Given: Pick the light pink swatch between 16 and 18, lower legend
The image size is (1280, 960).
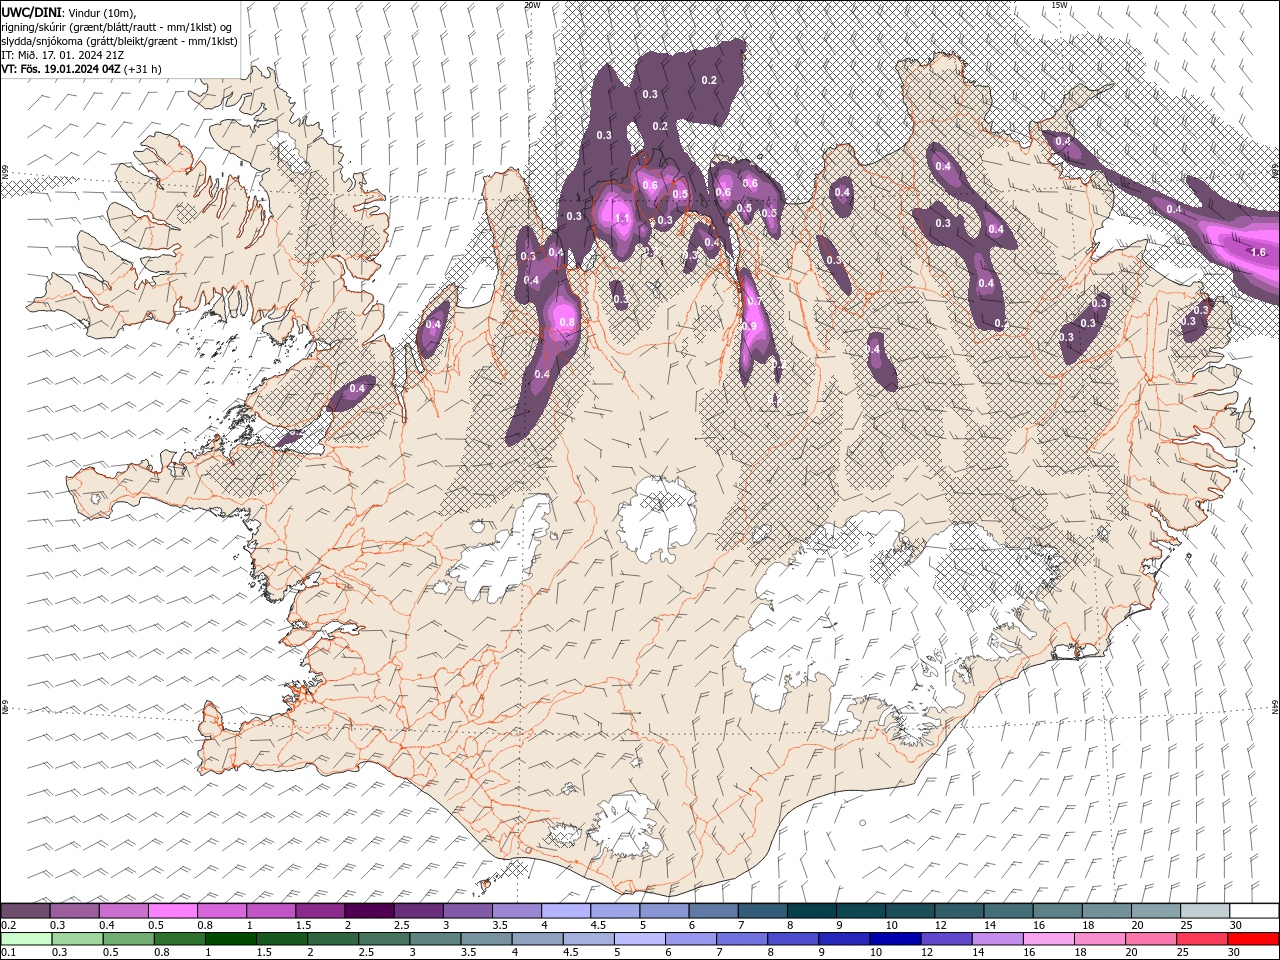Looking at the screenshot, I should pos(1048,939).
